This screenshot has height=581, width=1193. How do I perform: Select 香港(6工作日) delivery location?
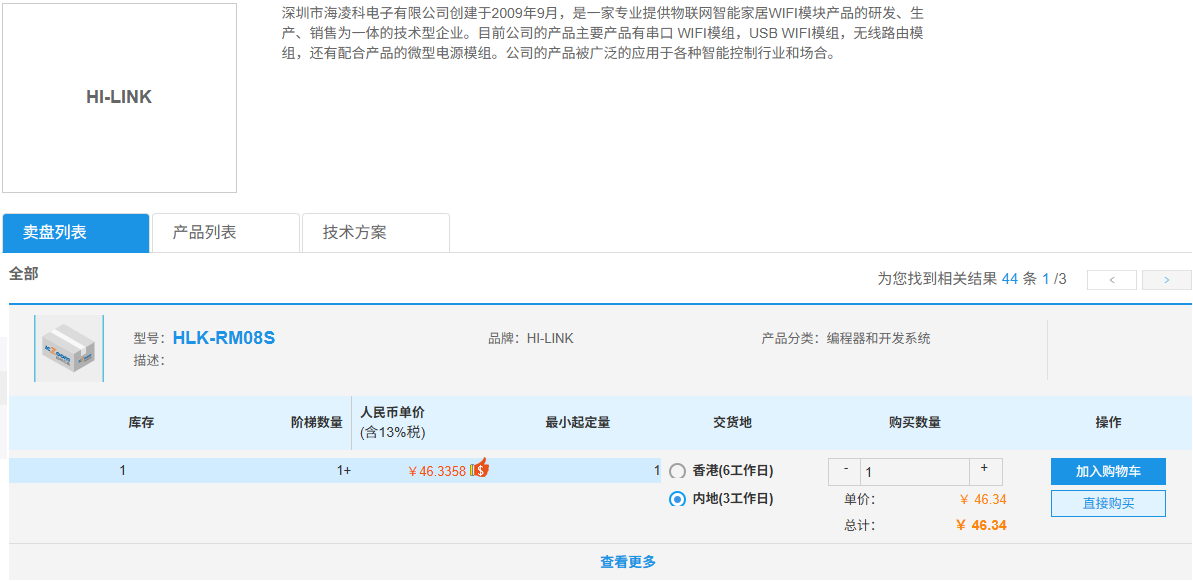point(677,471)
